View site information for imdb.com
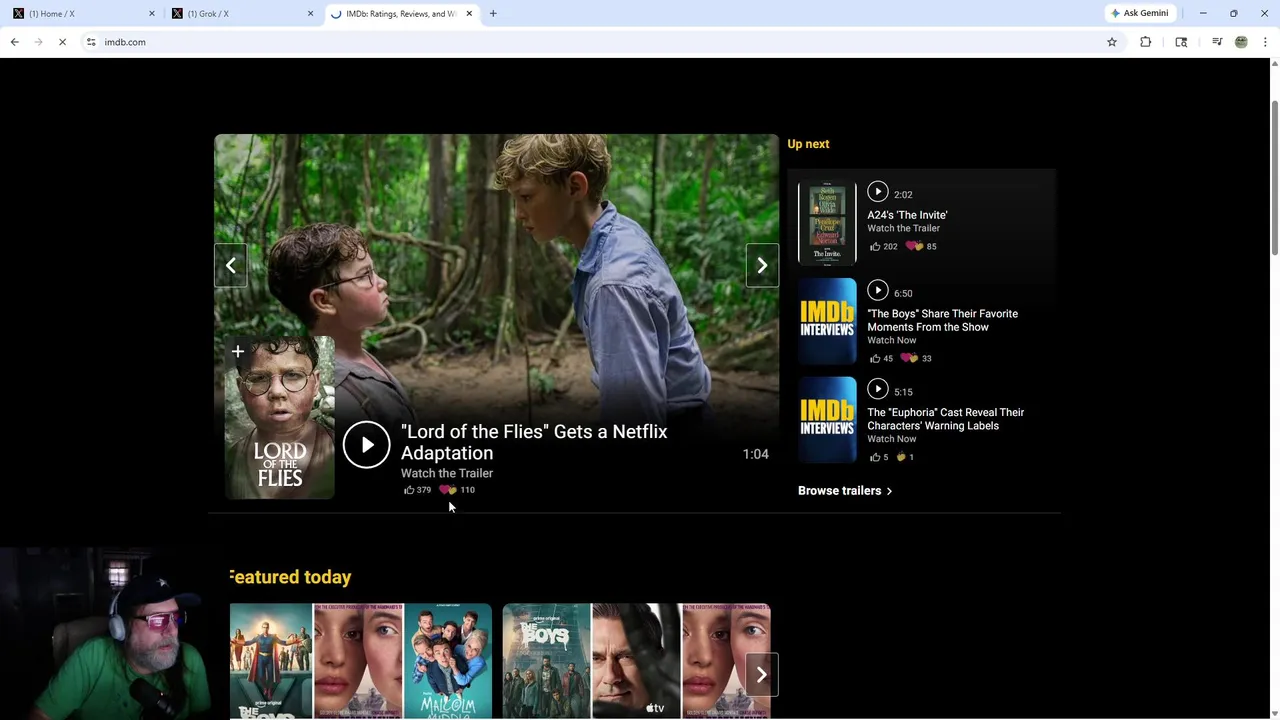The image size is (1280, 720). (91, 42)
